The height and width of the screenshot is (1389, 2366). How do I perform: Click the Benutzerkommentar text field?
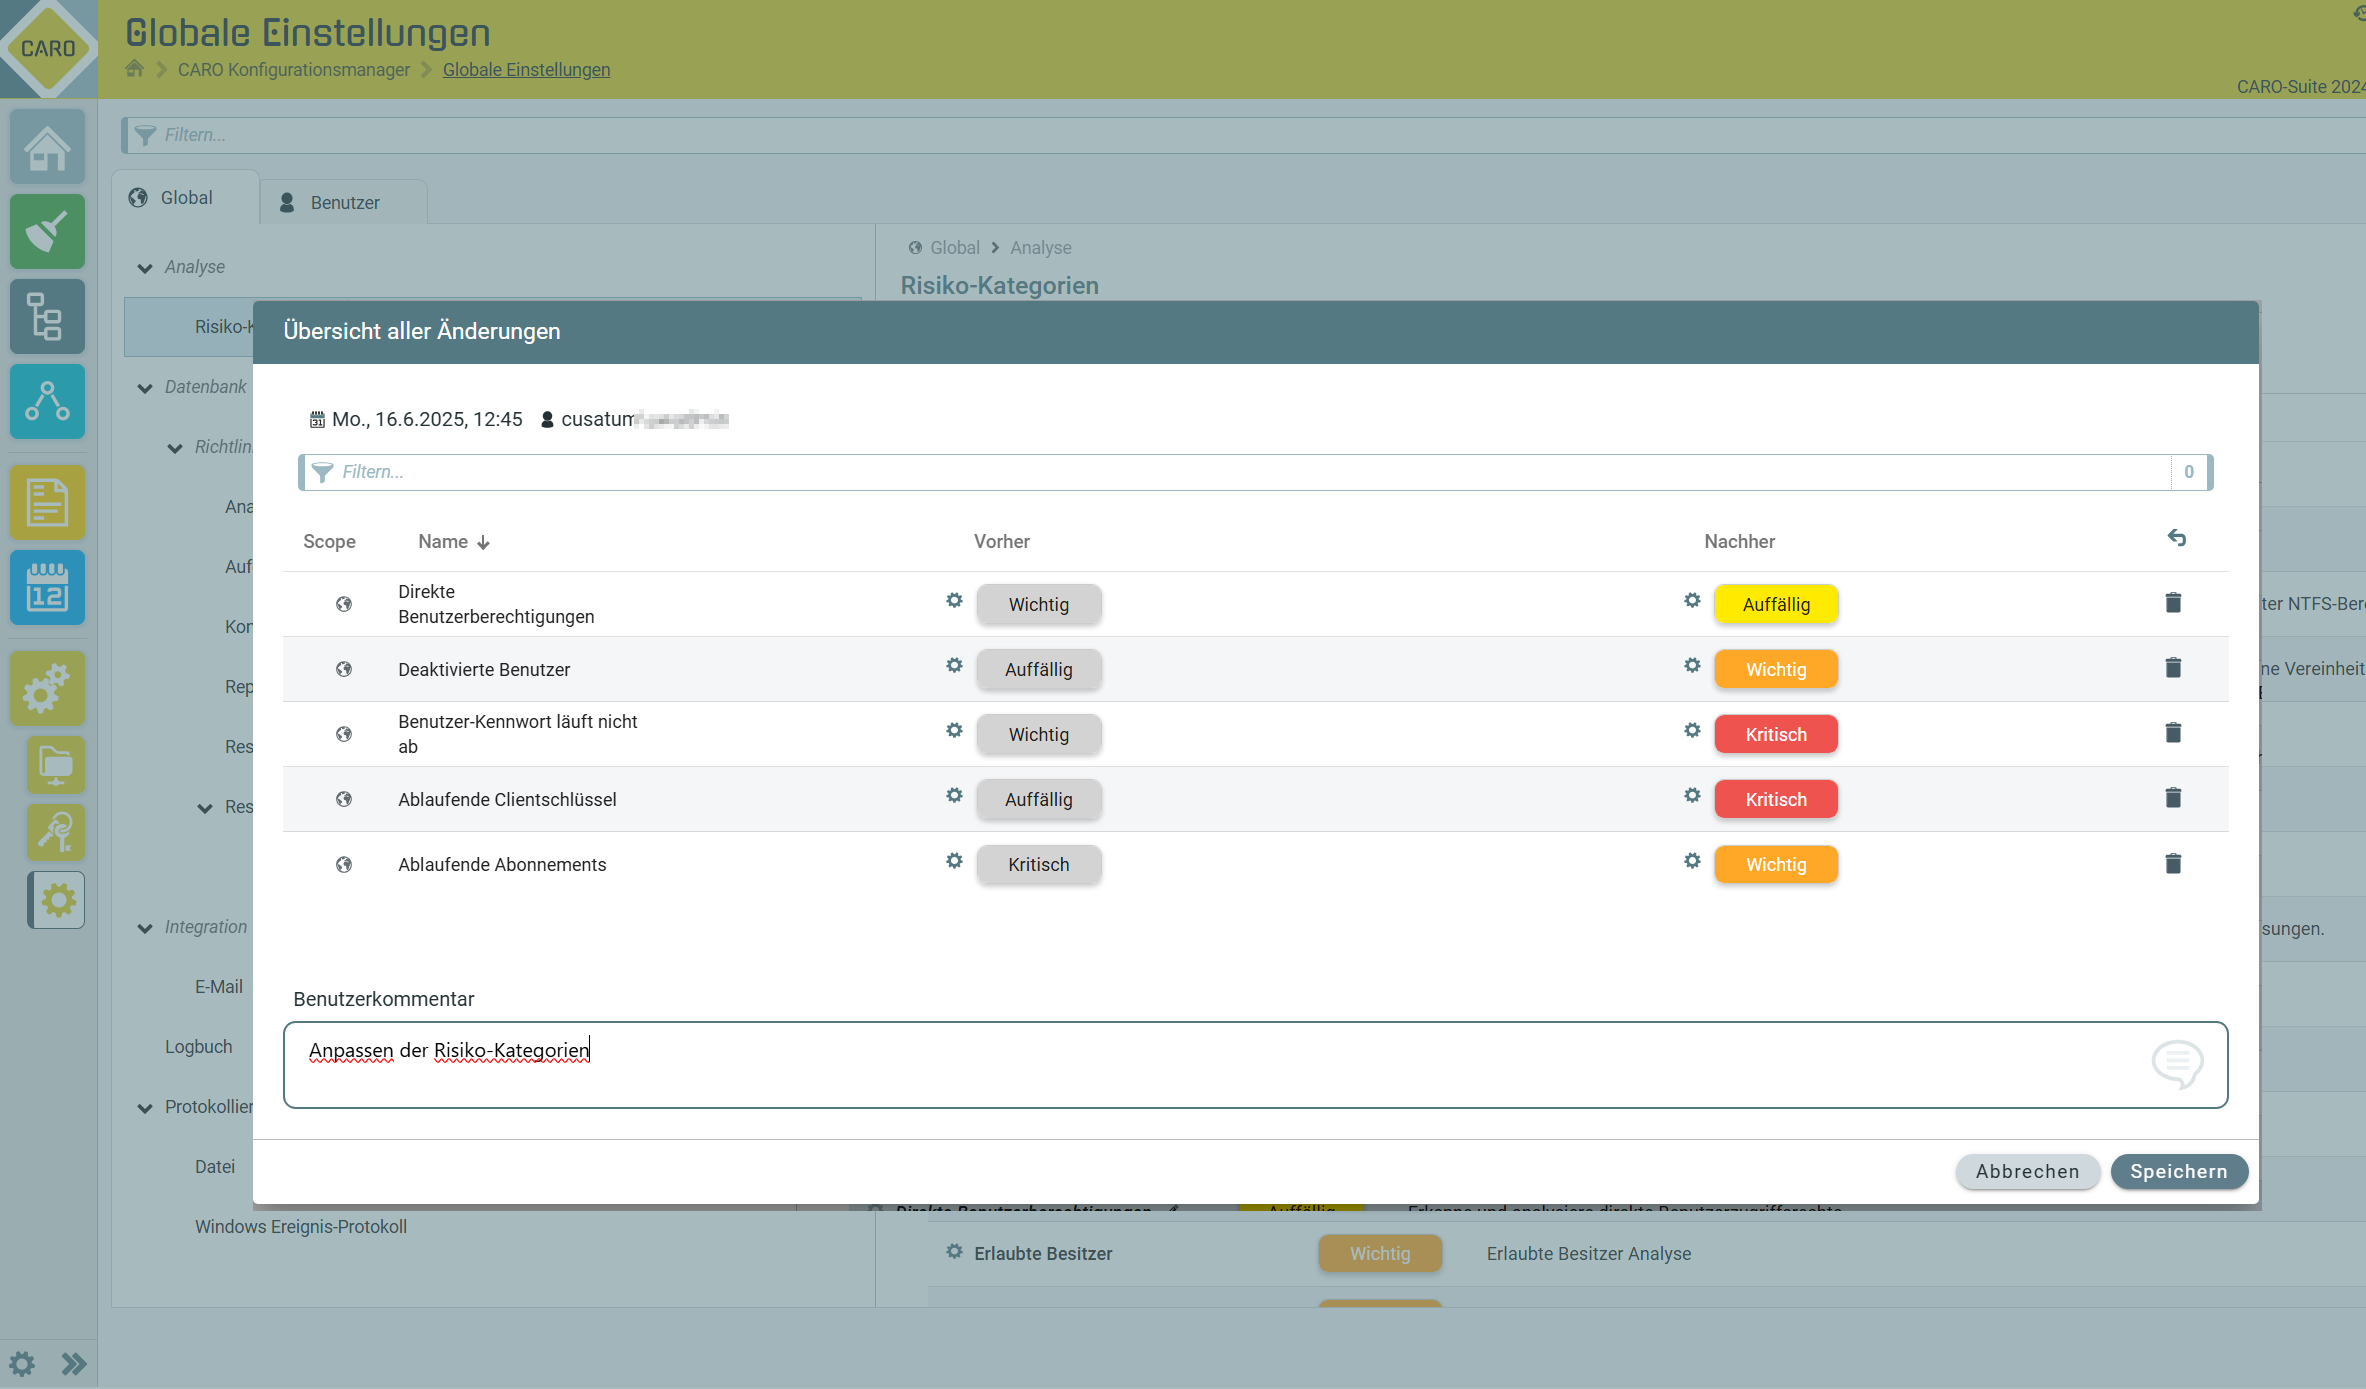(1254, 1064)
